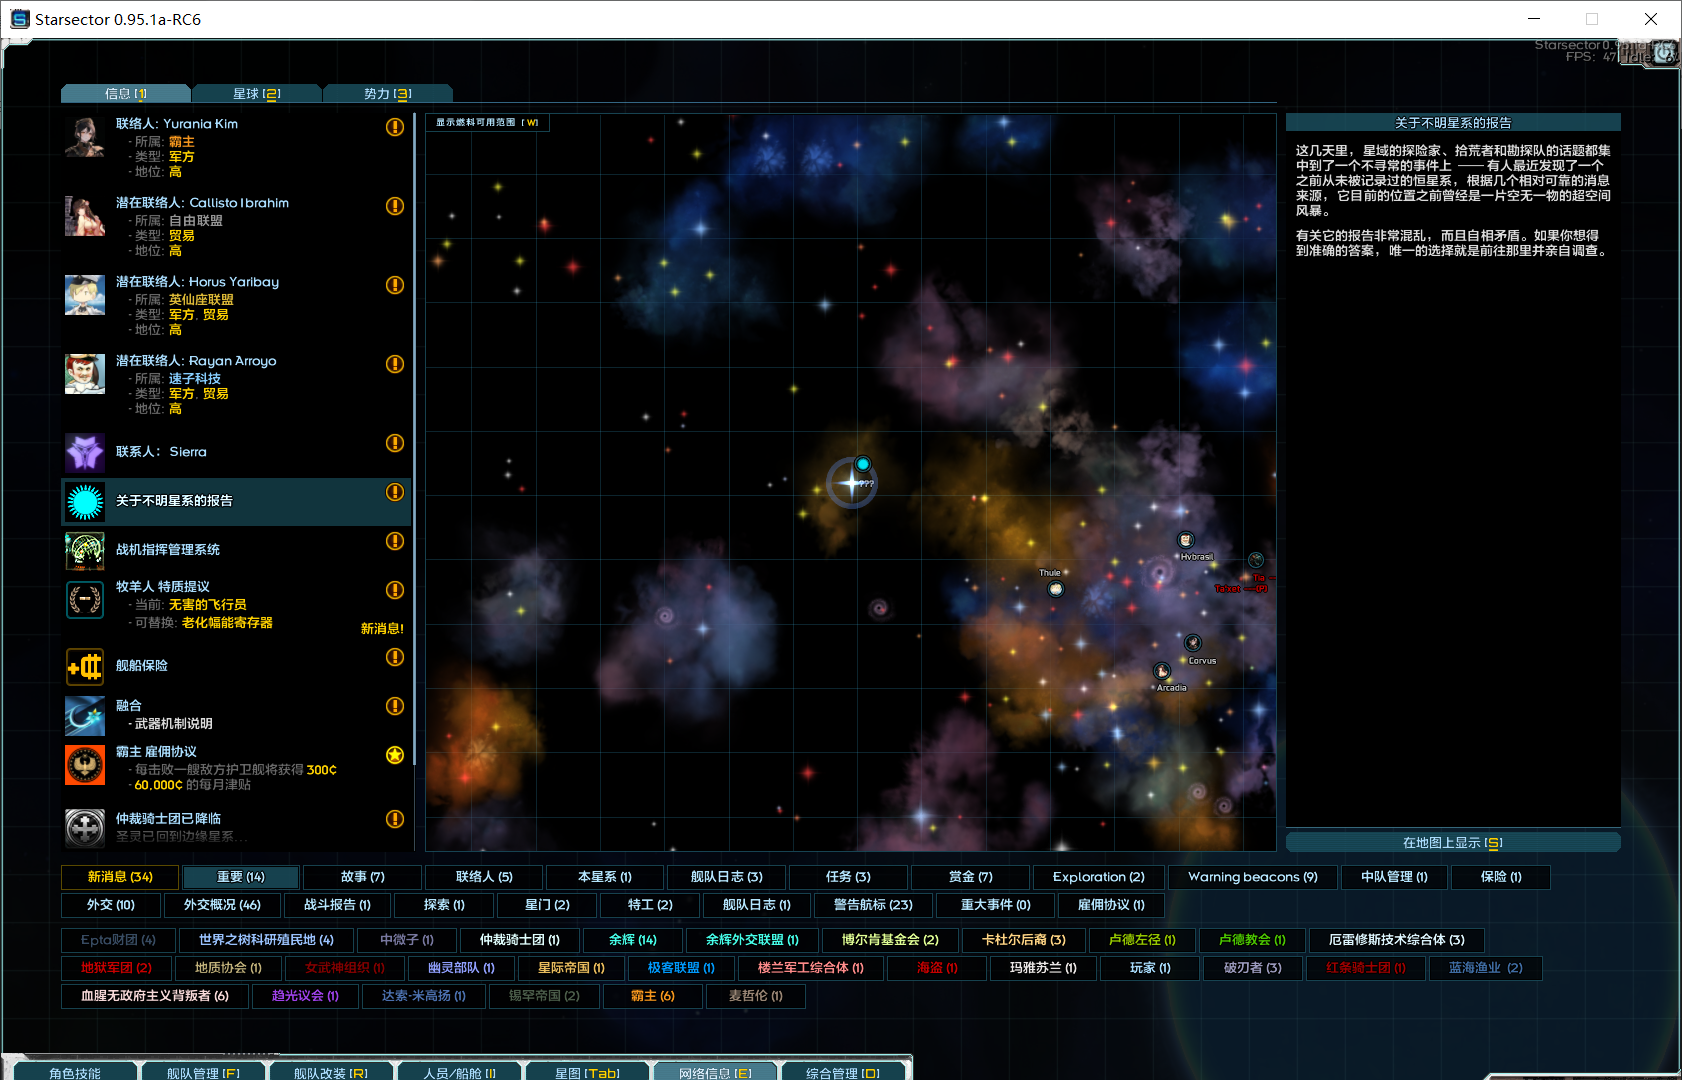The image size is (1682, 1080).
Task: Toggle fuel range display on map
Action: tap(487, 123)
